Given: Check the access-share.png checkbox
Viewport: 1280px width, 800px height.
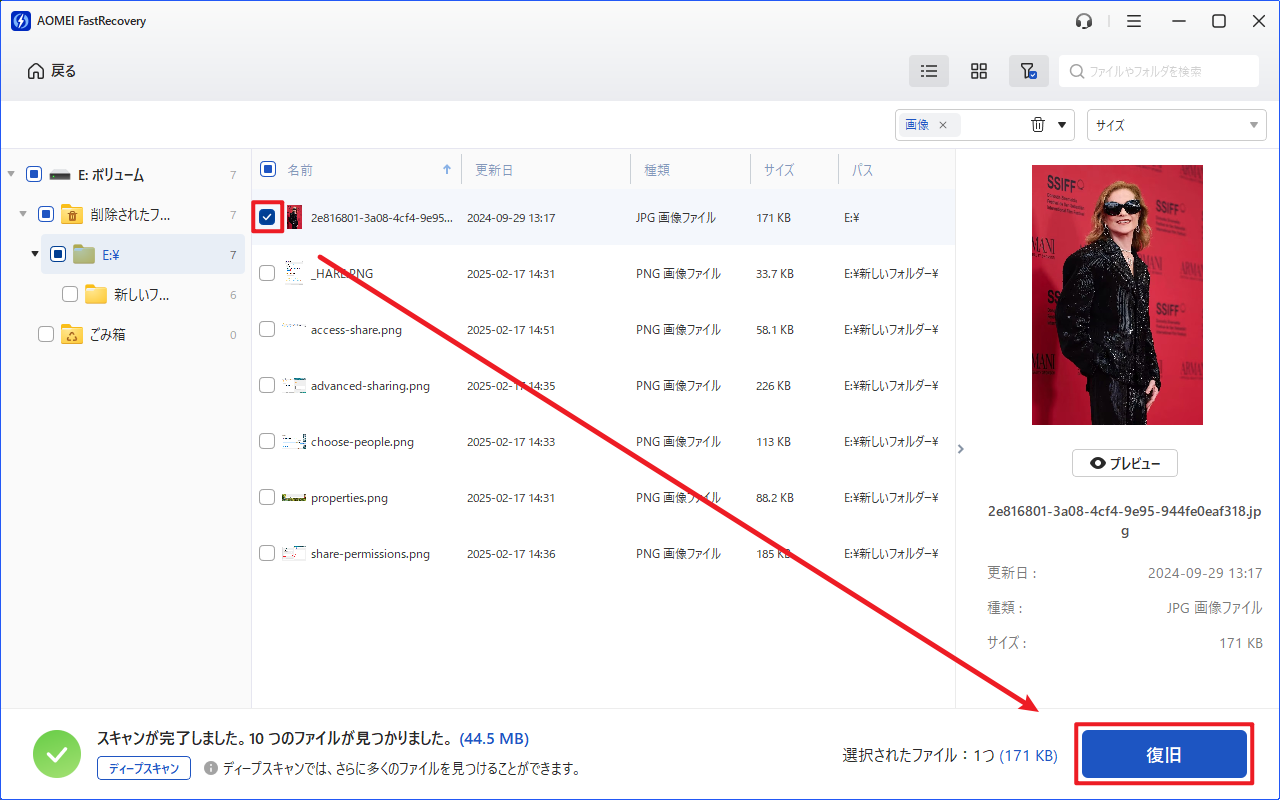Looking at the screenshot, I should click(x=267, y=329).
